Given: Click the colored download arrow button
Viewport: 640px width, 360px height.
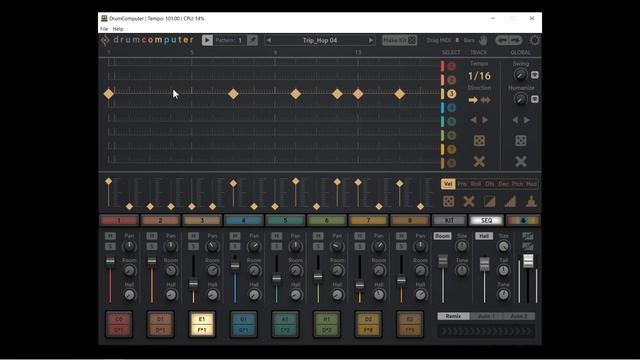Looking at the screenshot, I should click(x=523, y=220).
